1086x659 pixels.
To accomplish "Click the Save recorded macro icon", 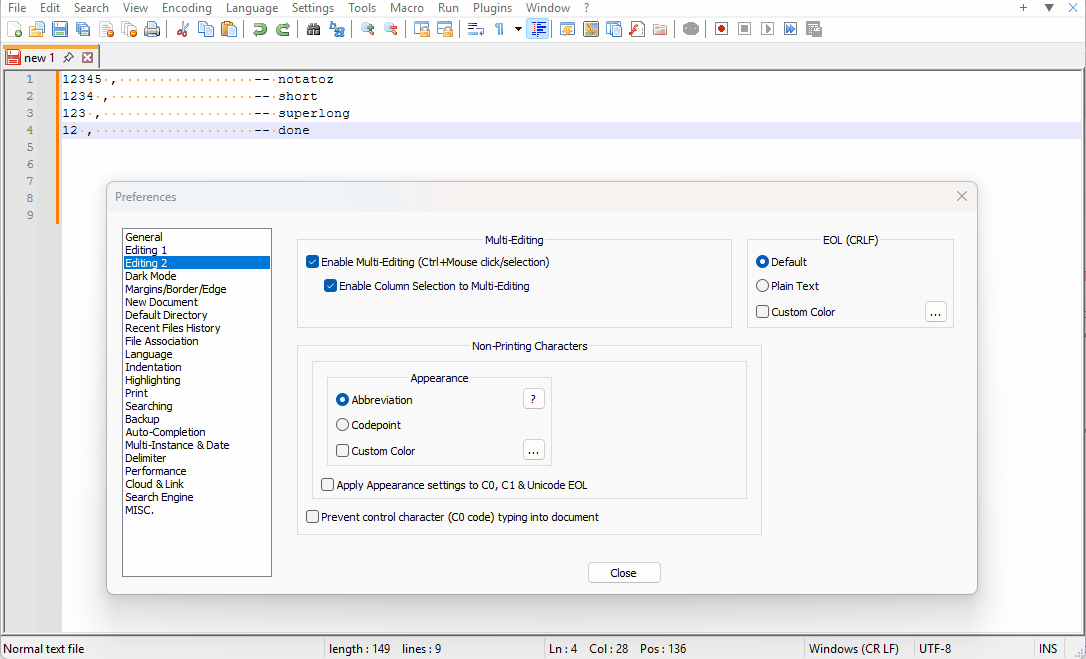I will click(814, 29).
